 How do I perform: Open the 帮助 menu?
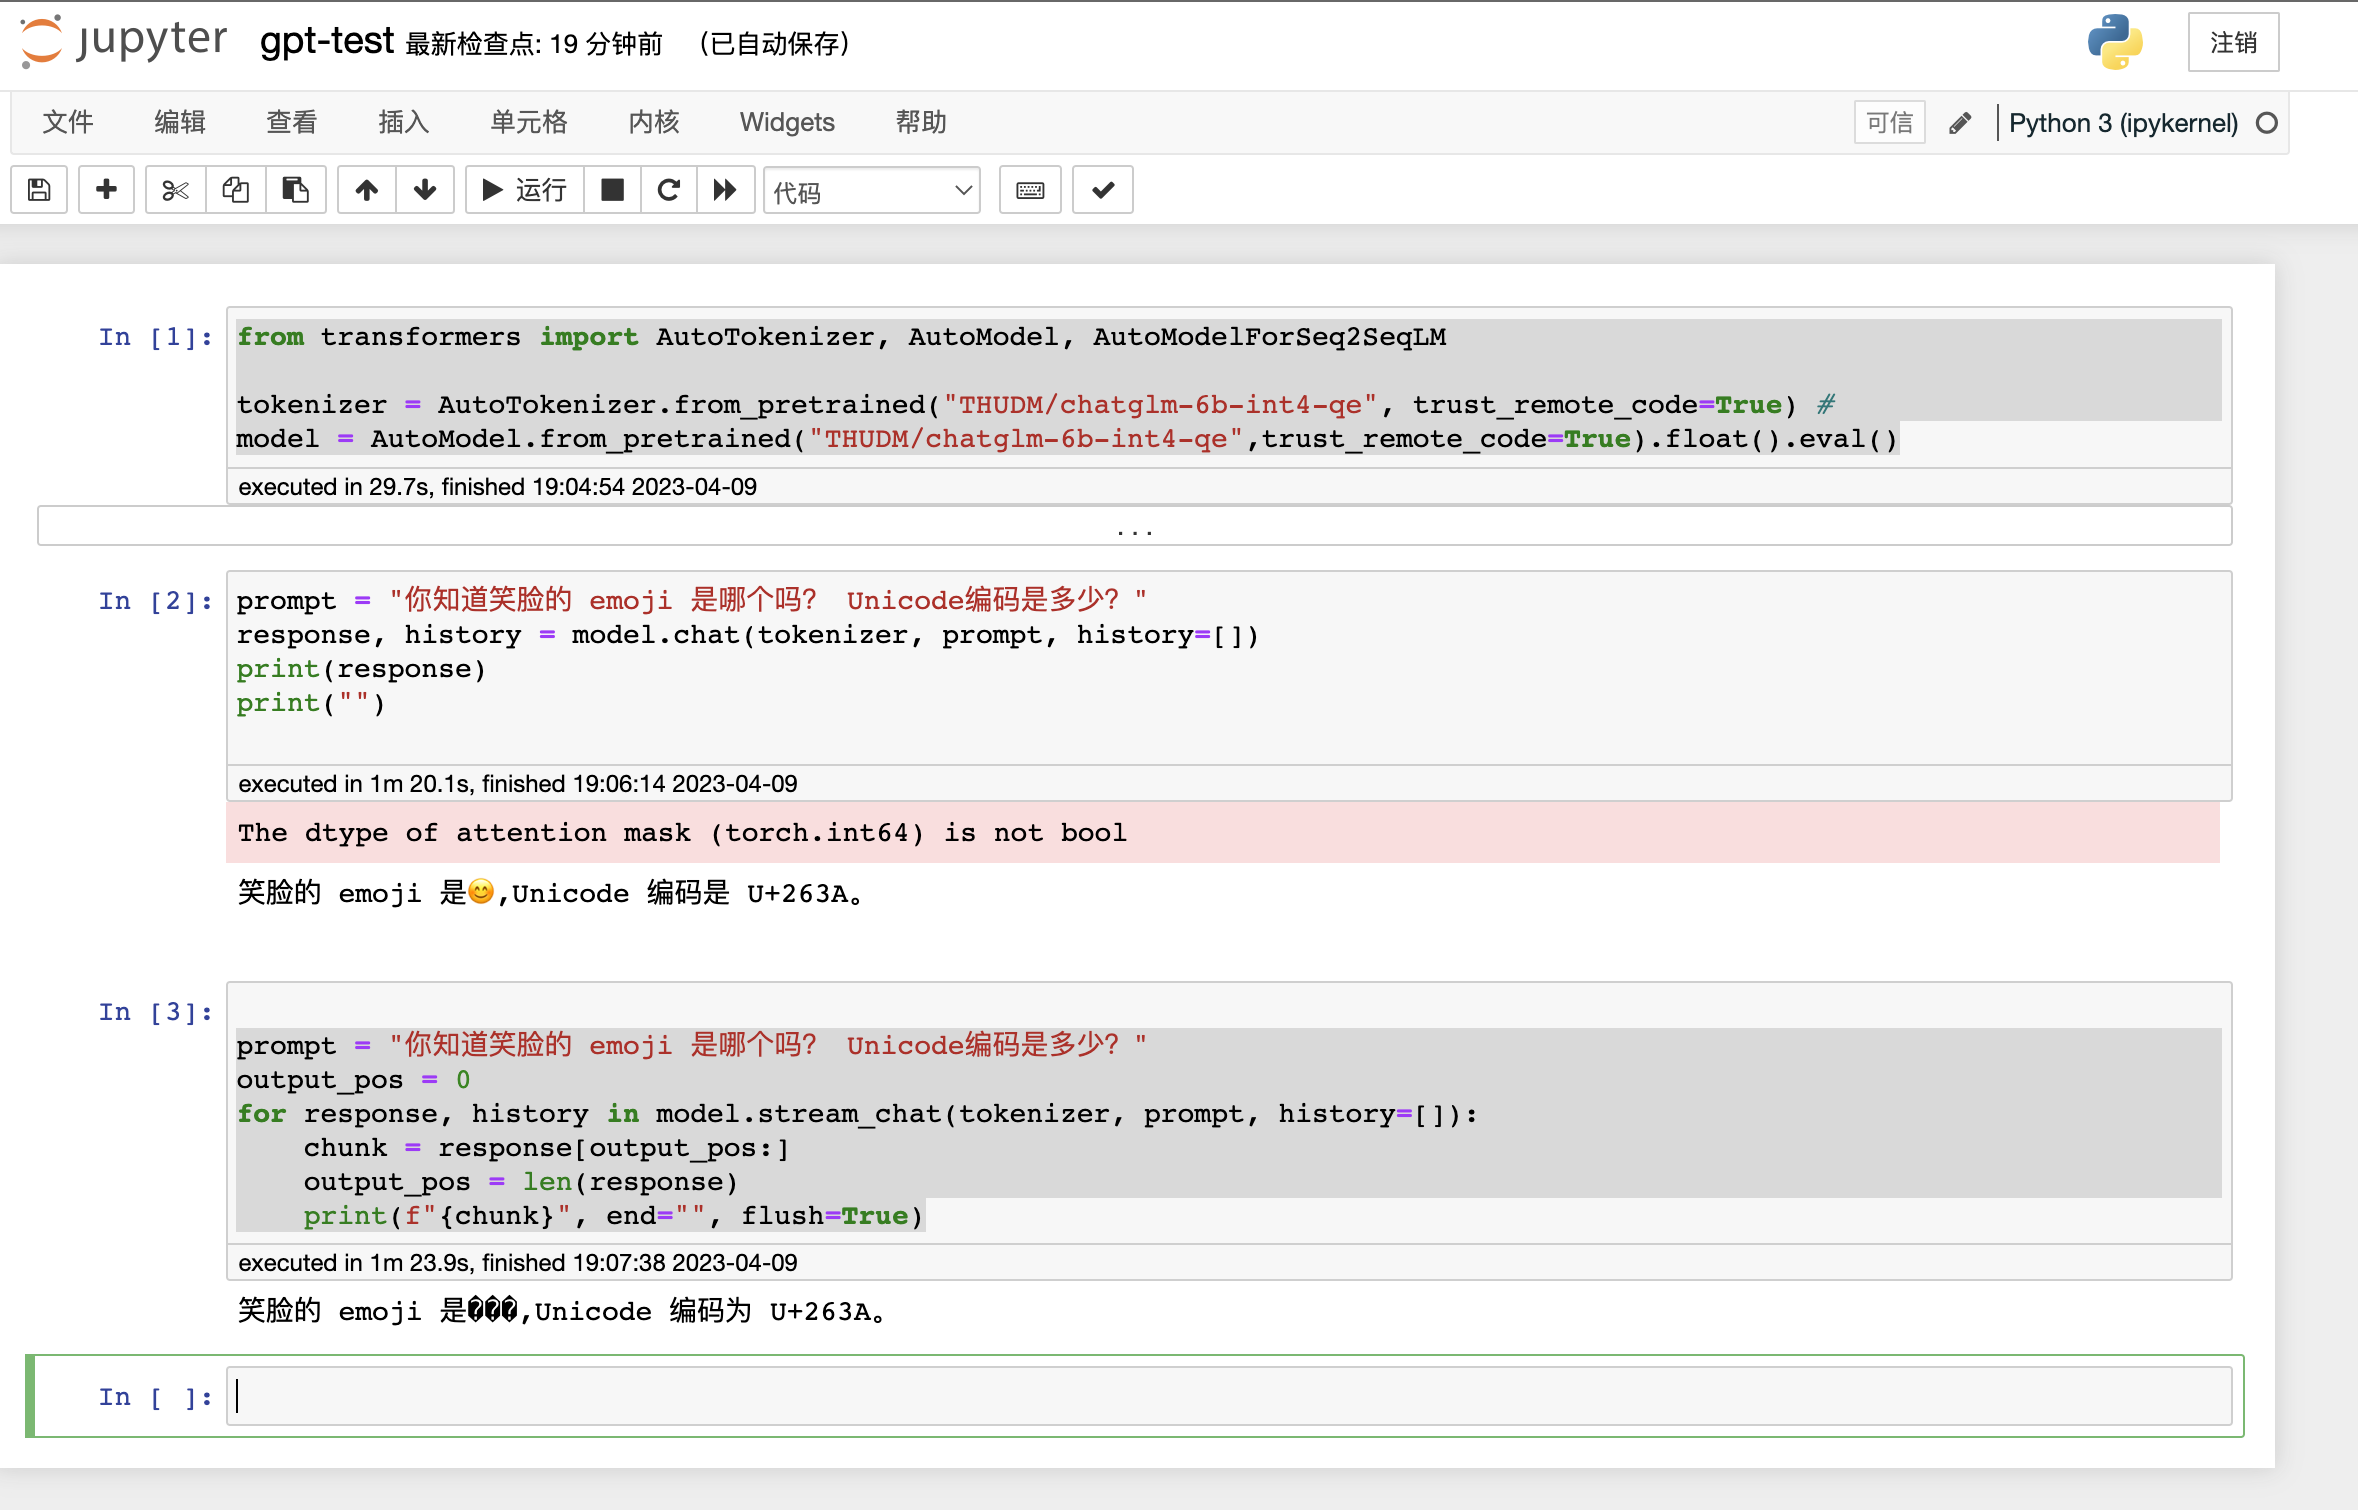click(921, 122)
